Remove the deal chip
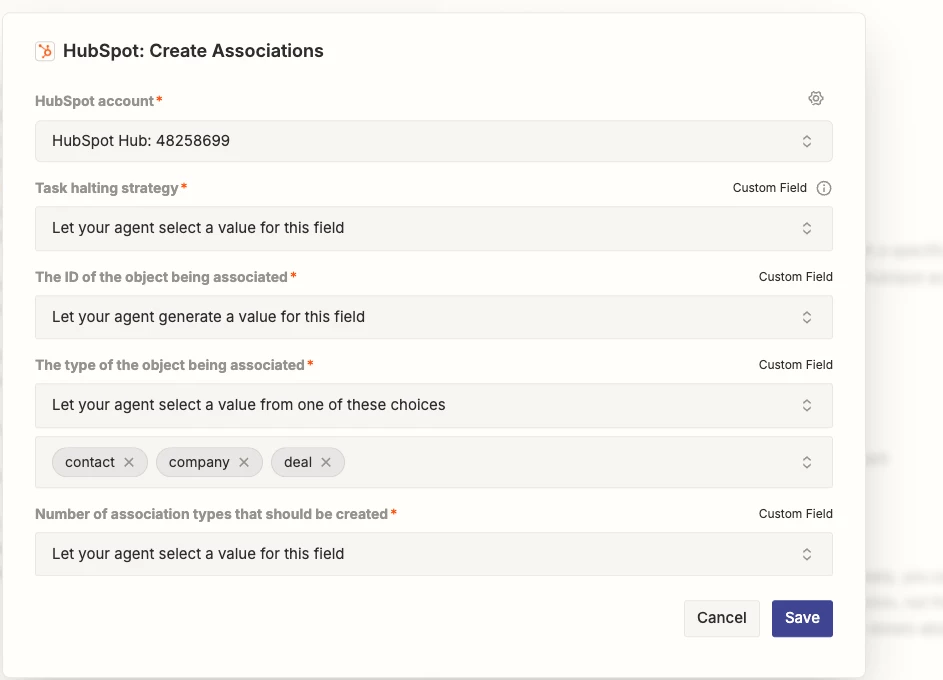The width and height of the screenshot is (943, 680). (x=326, y=462)
